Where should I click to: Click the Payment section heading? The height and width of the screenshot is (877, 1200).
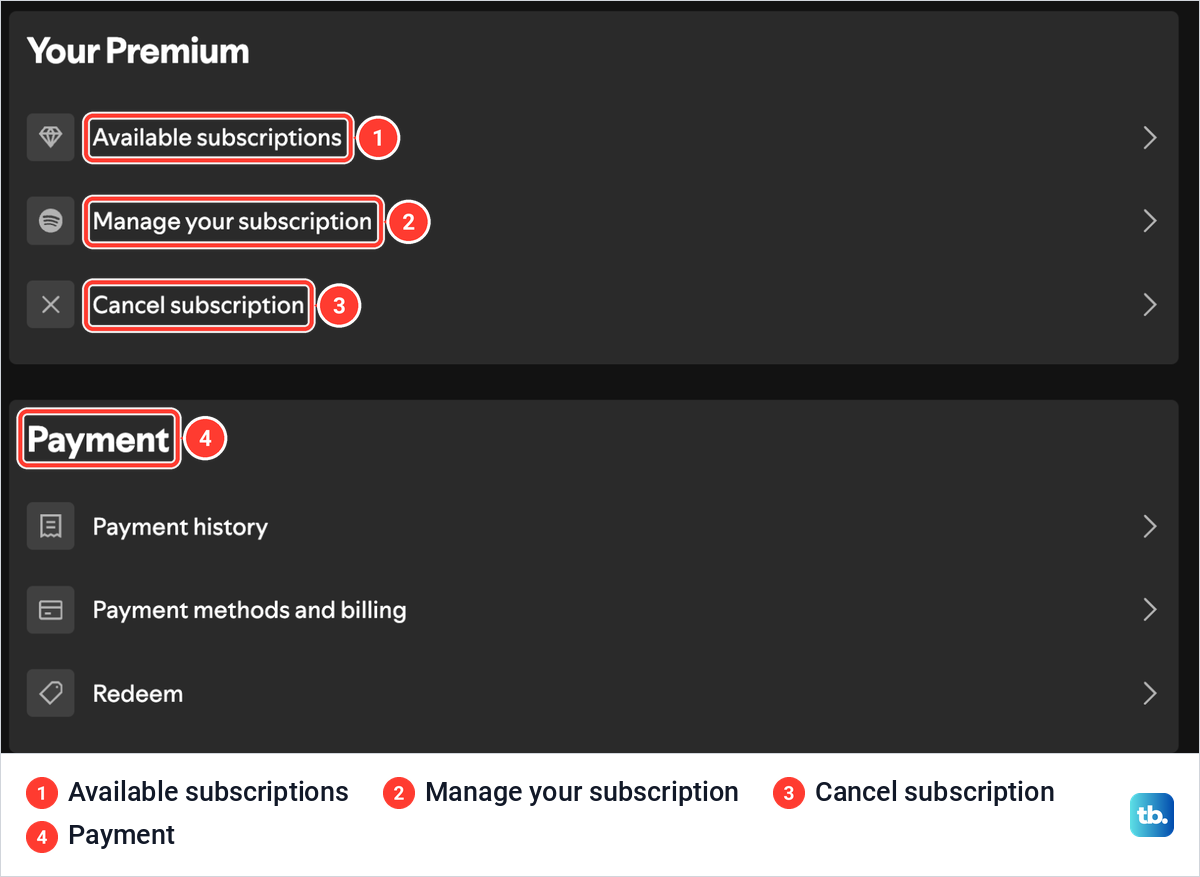click(x=98, y=440)
